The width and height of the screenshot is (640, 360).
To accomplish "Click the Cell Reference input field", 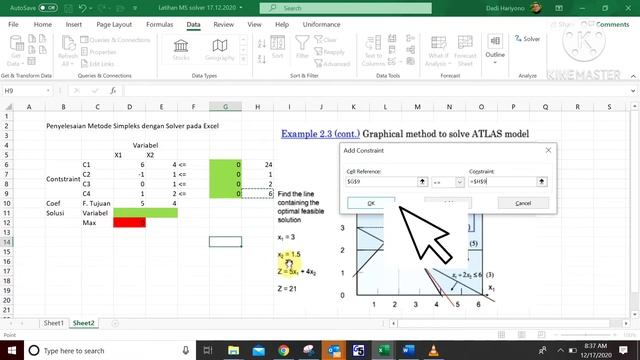I will pyautogui.click(x=381, y=182).
